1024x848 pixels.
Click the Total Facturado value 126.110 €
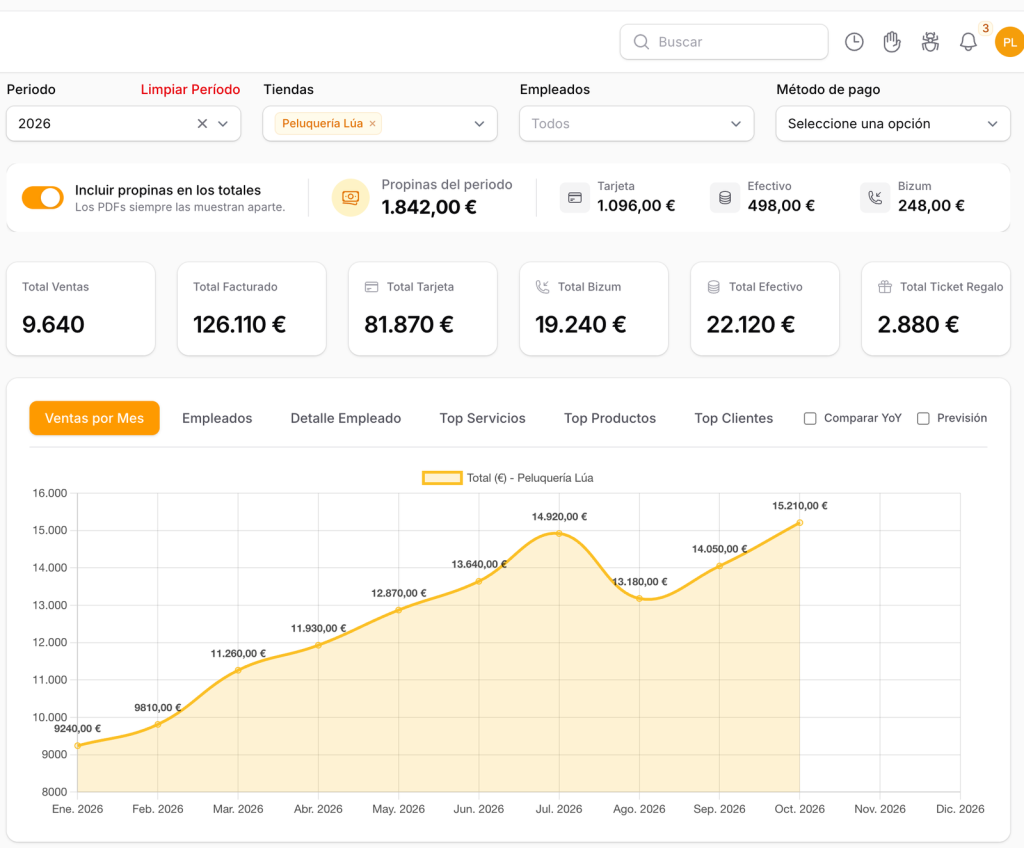click(240, 324)
